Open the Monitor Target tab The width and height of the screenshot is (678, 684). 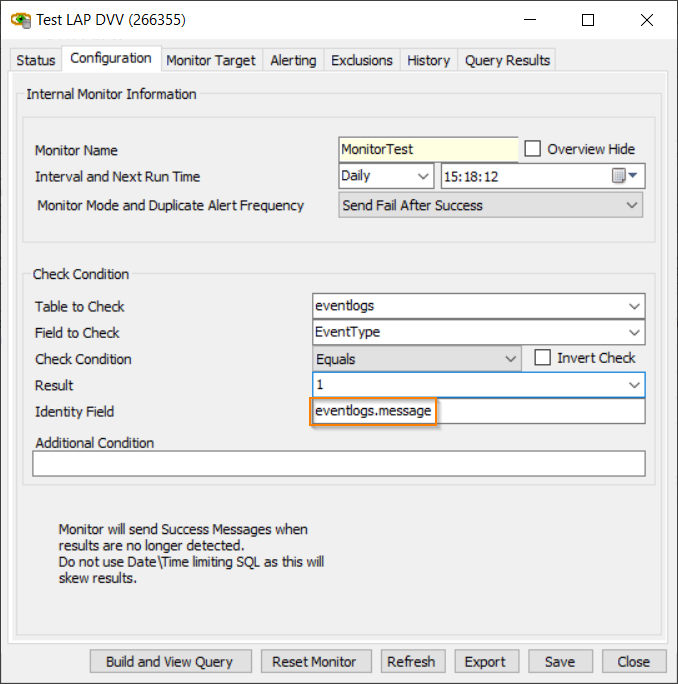pos(211,60)
